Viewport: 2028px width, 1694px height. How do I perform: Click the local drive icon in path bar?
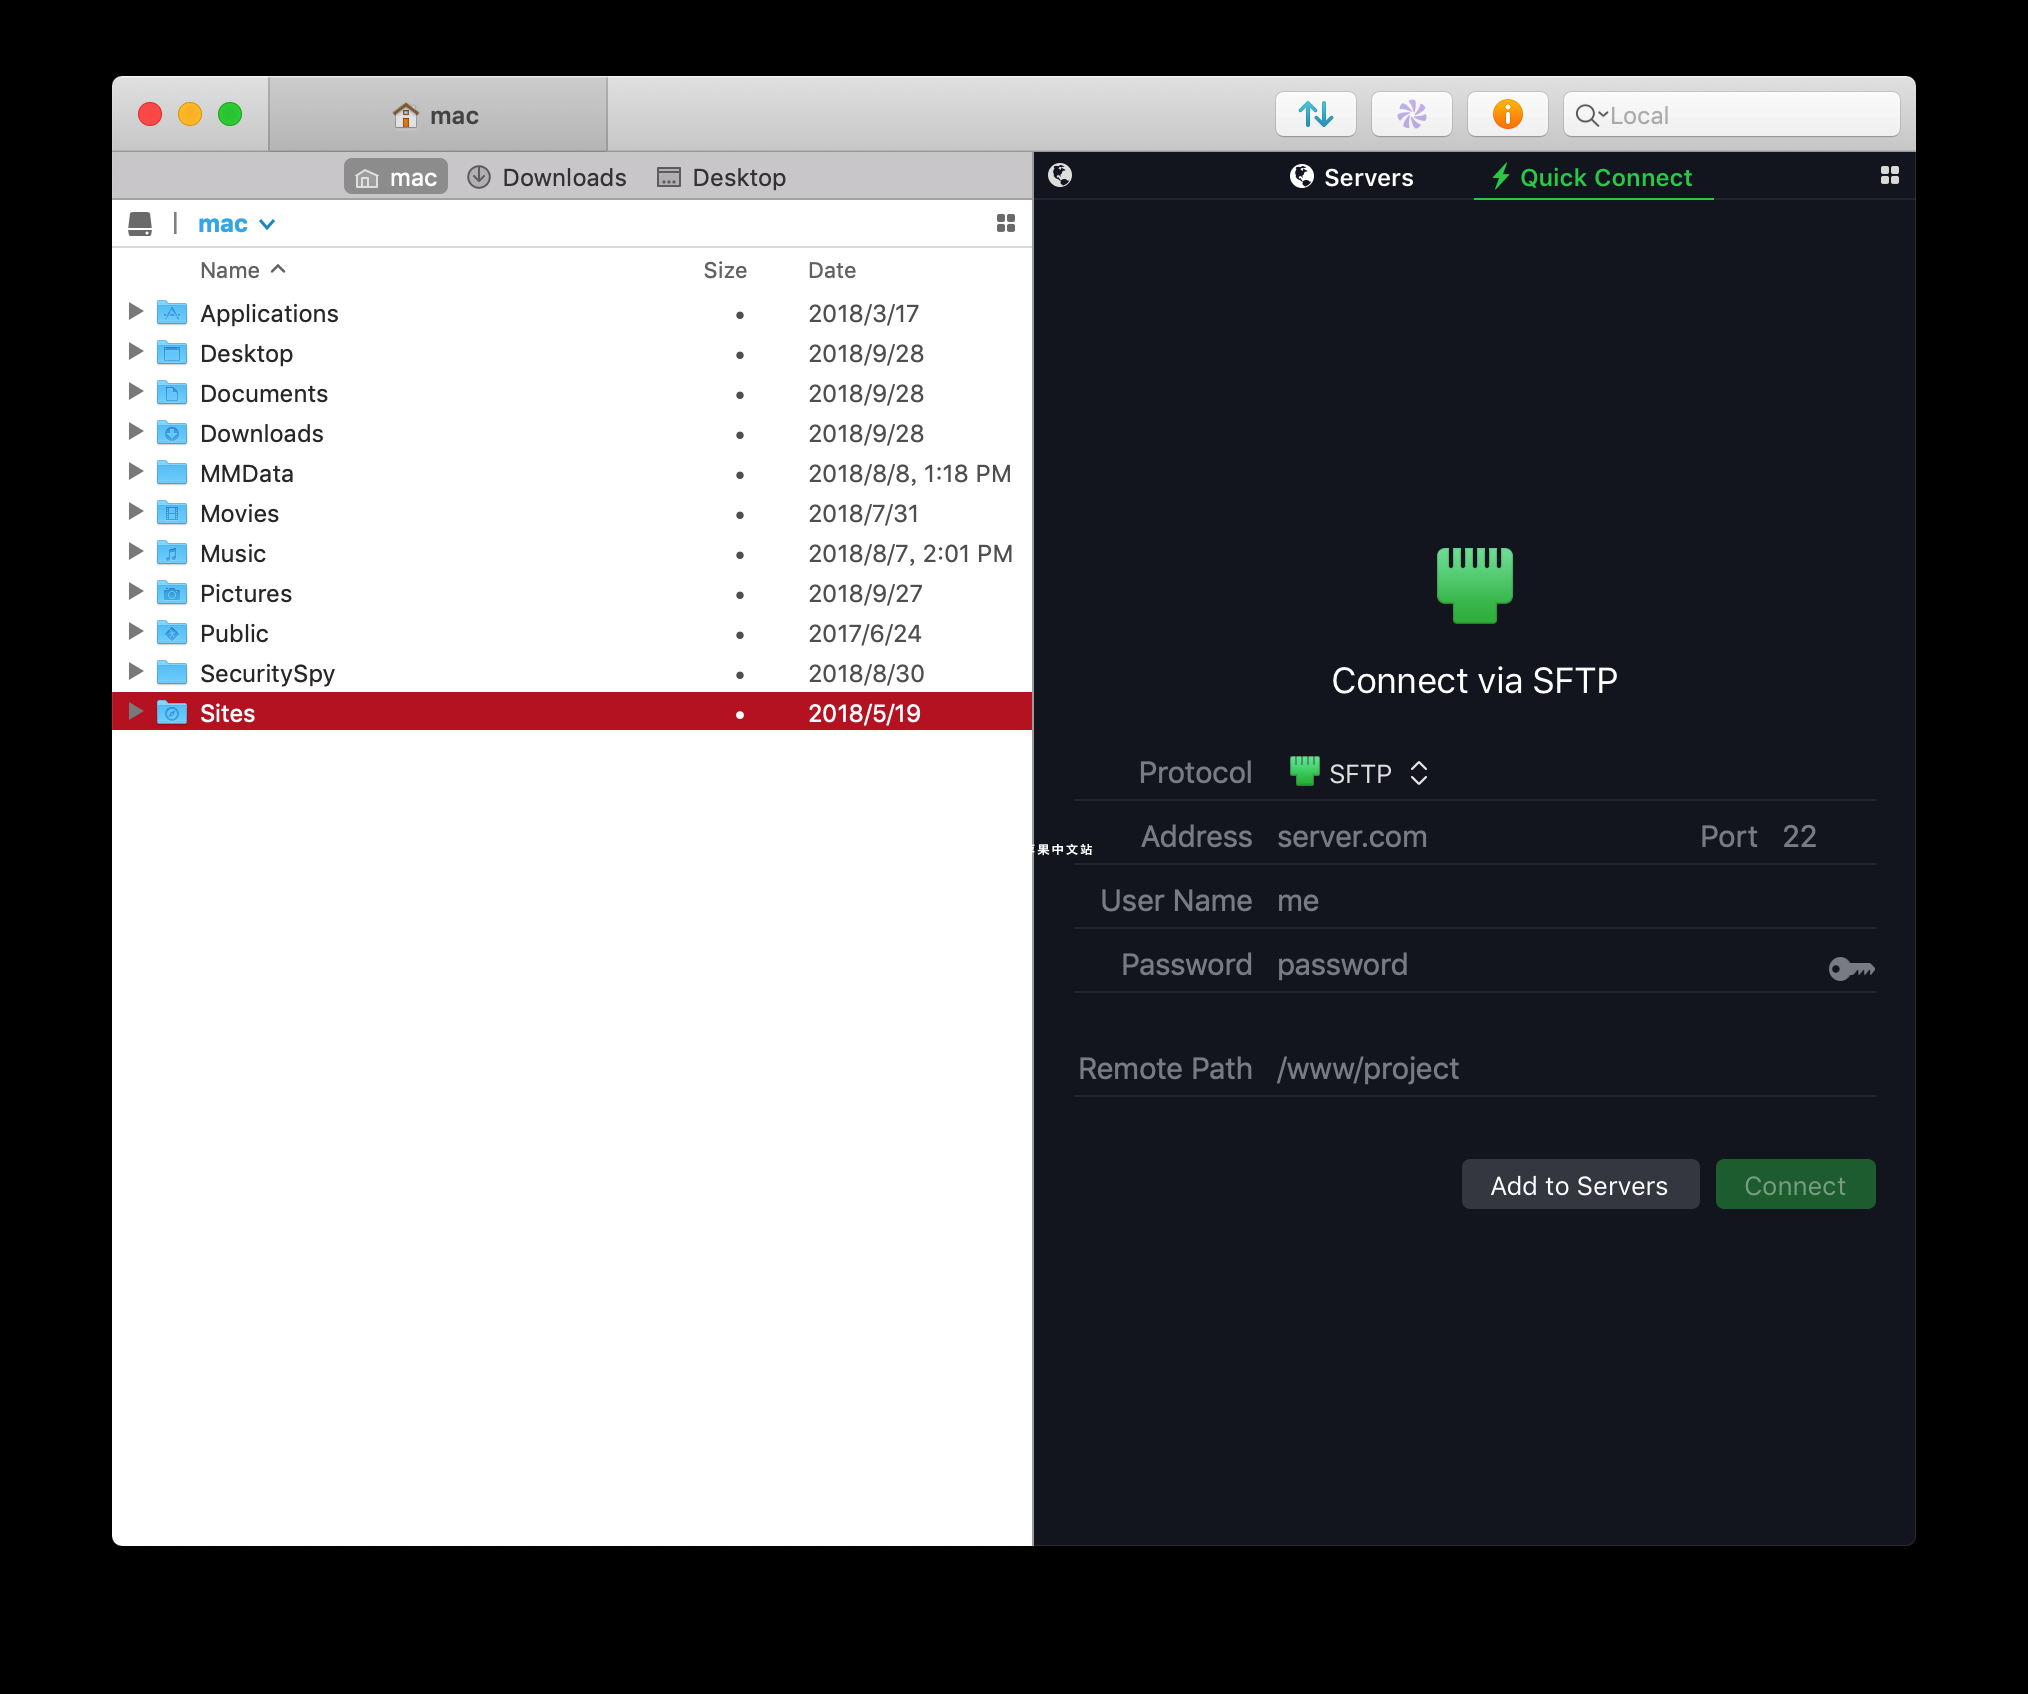pyautogui.click(x=140, y=224)
